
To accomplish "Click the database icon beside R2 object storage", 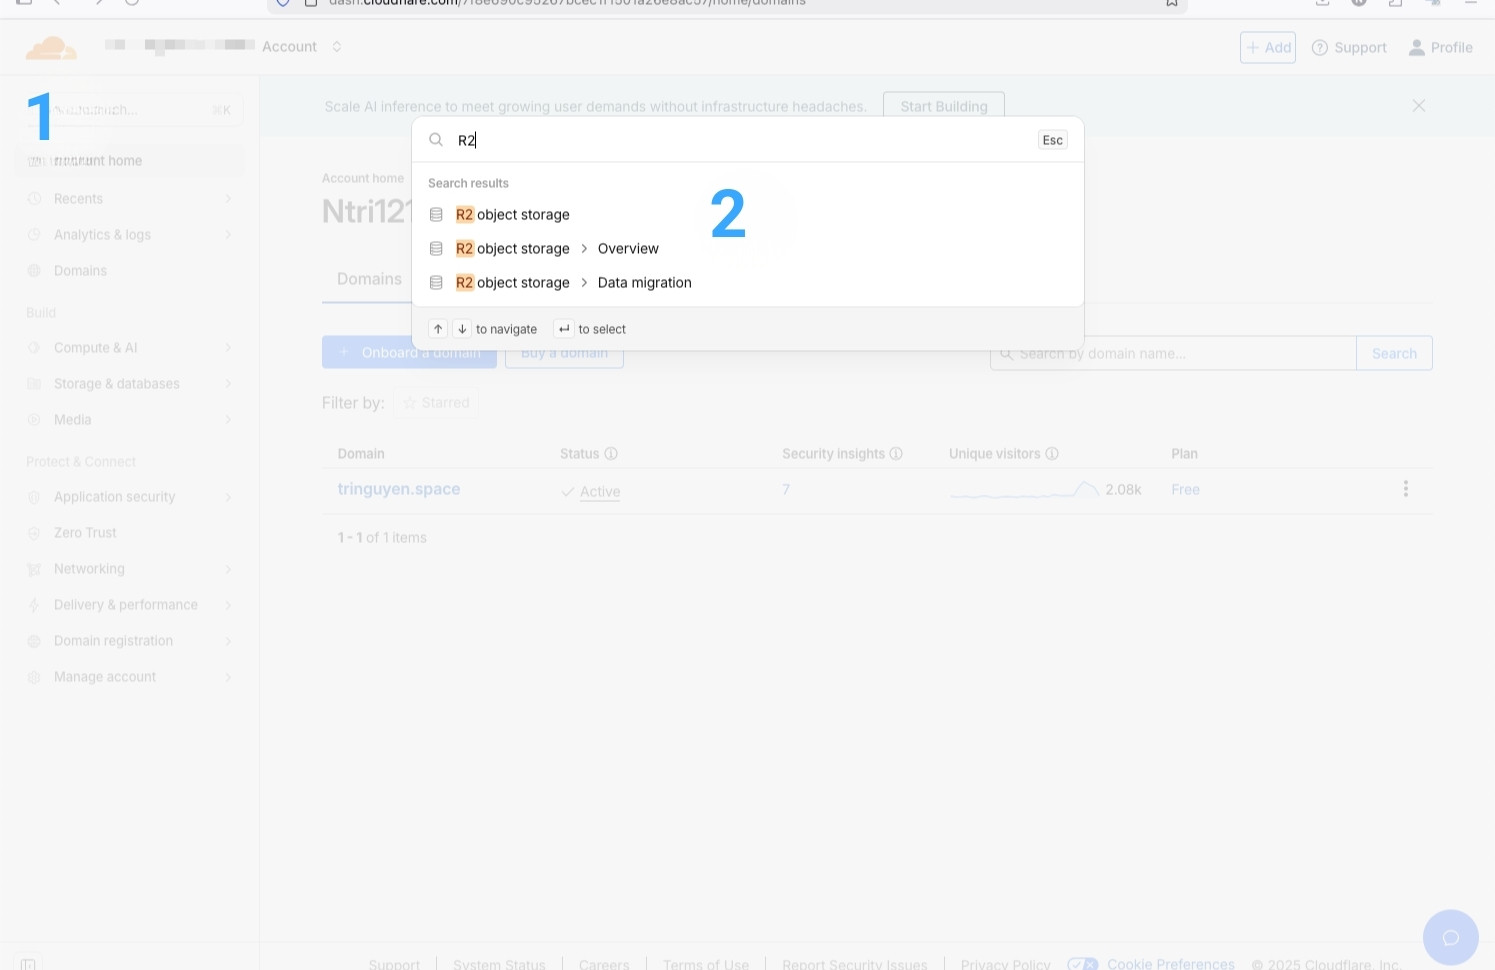I will point(436,213).
